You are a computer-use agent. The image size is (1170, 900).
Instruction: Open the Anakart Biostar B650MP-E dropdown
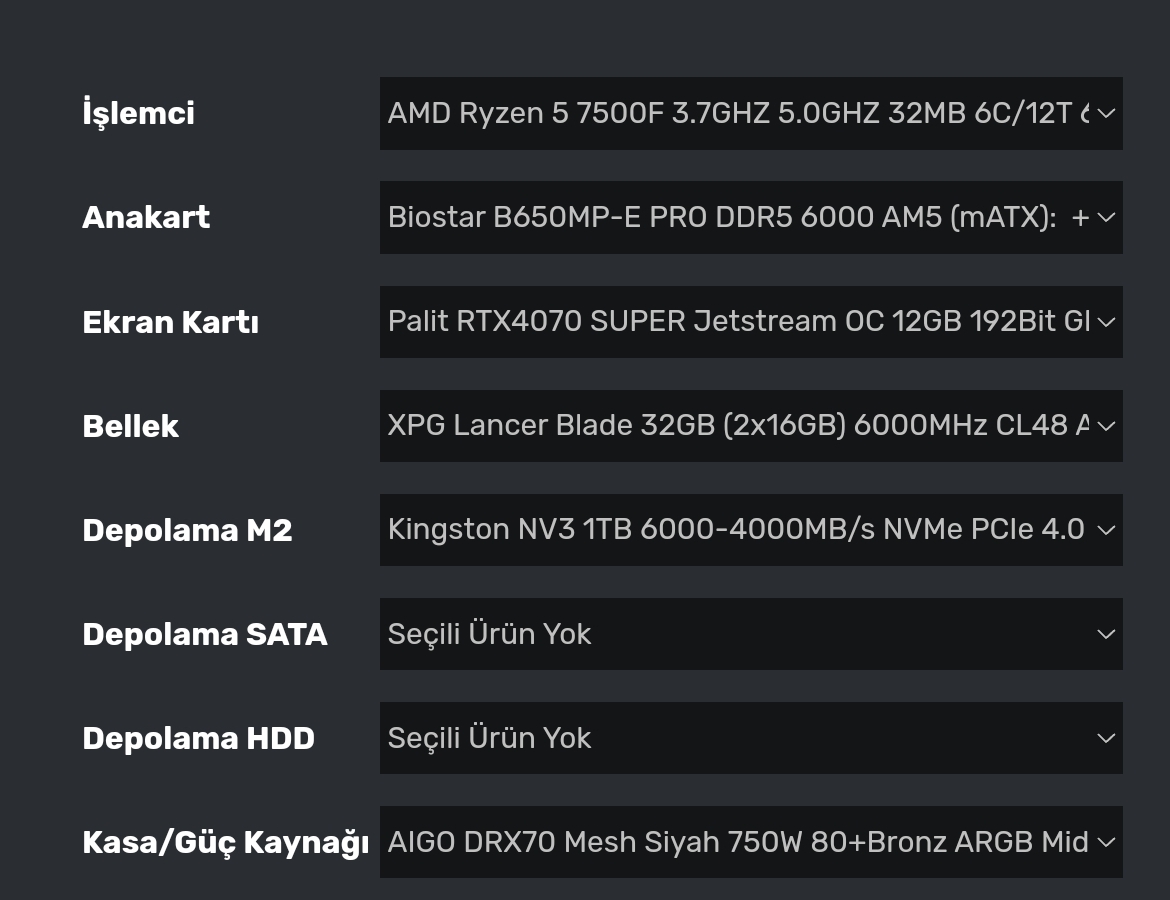click(x=738, y=217)
